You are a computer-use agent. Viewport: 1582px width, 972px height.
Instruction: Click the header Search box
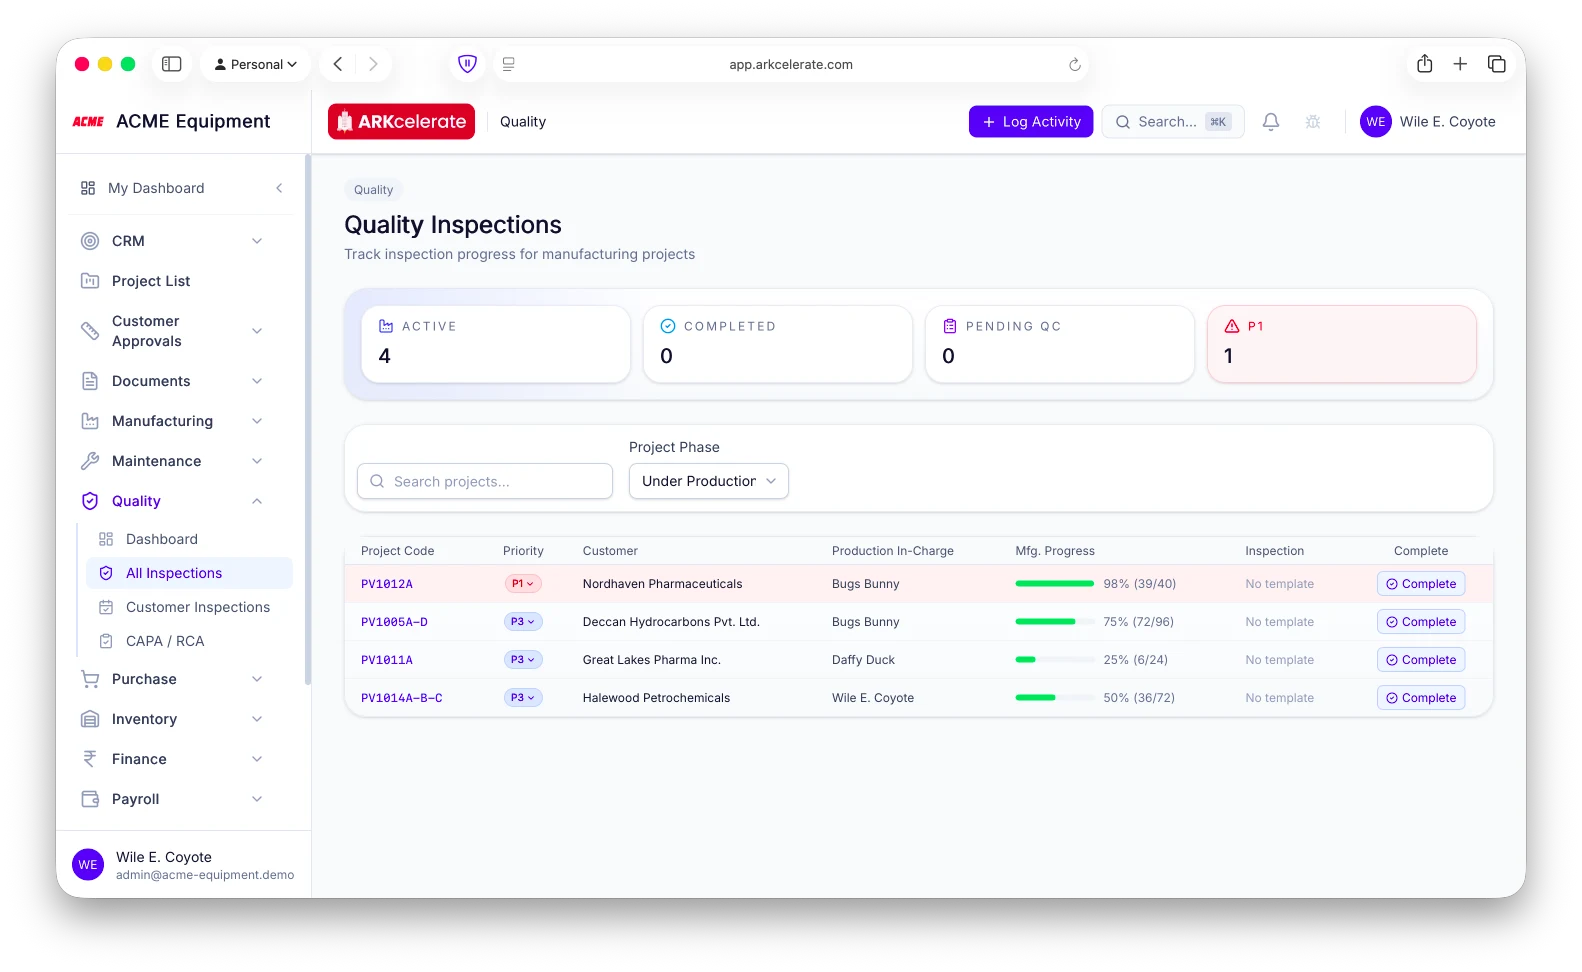[x=1173, y=122]
